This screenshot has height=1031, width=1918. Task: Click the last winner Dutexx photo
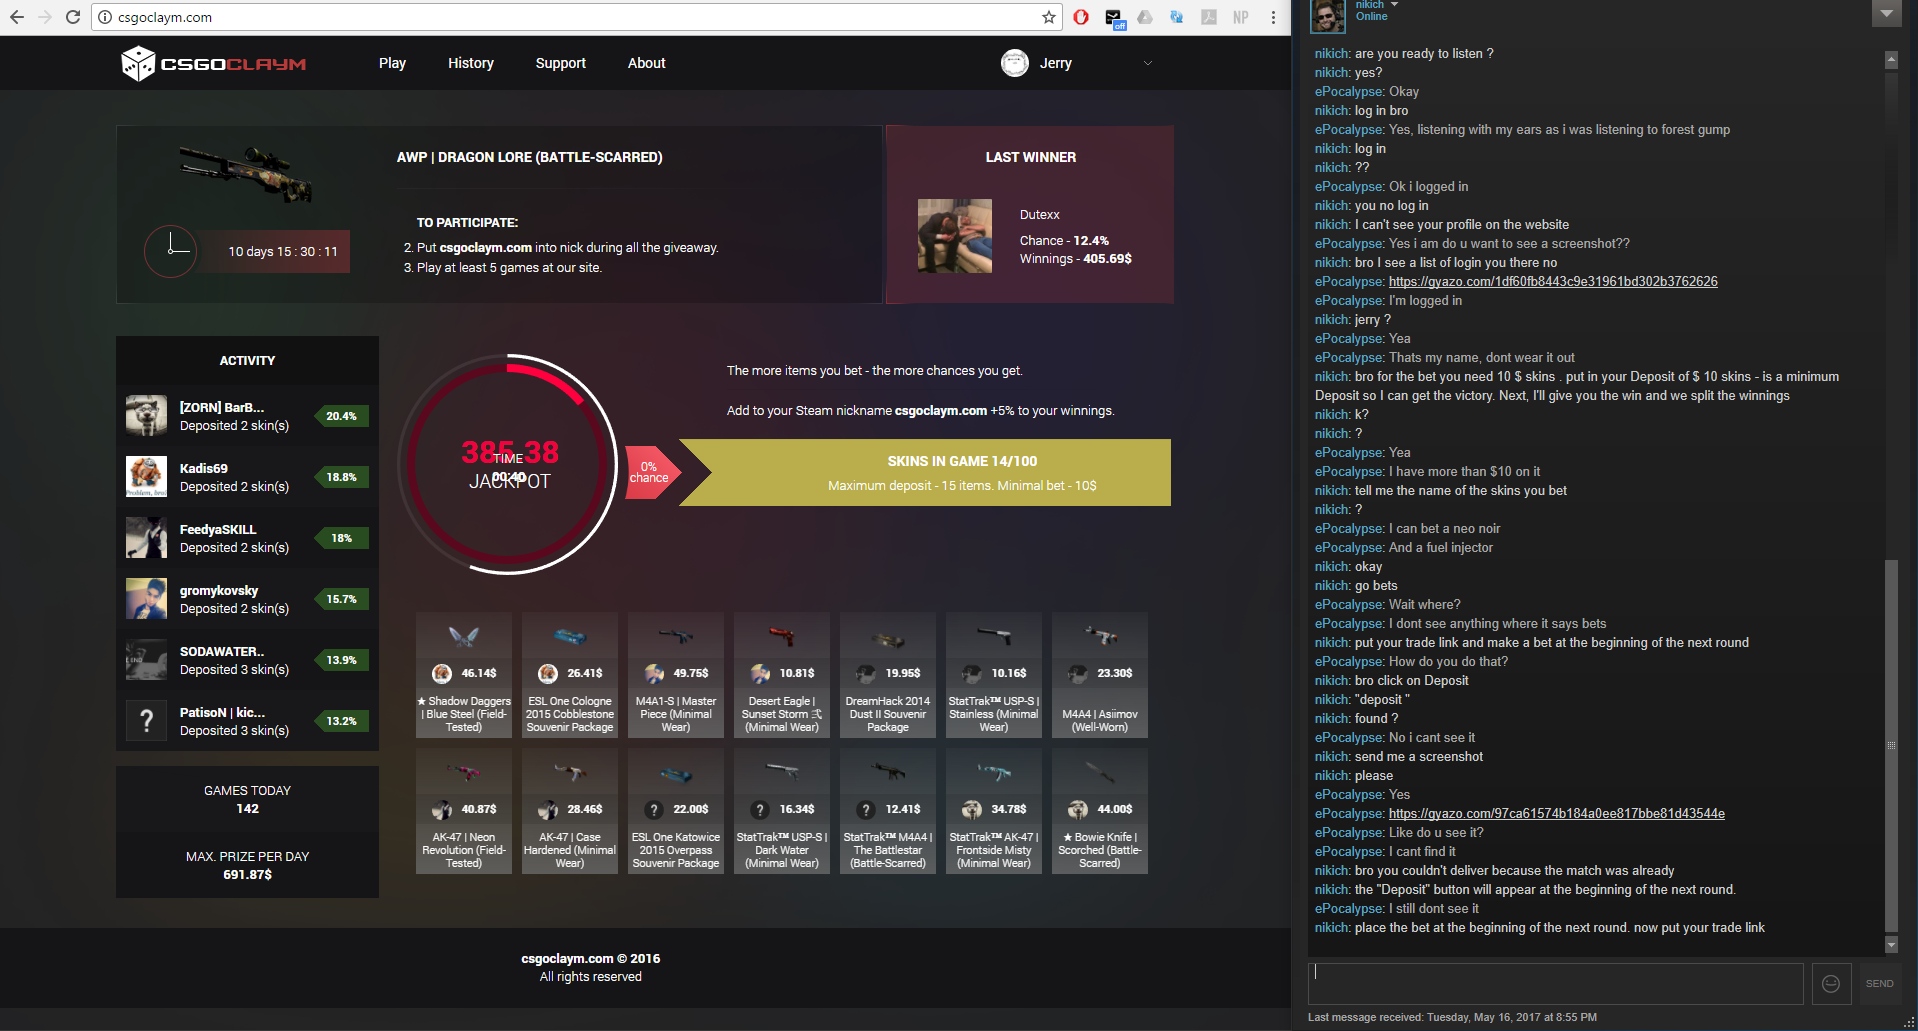click(955, 236)
